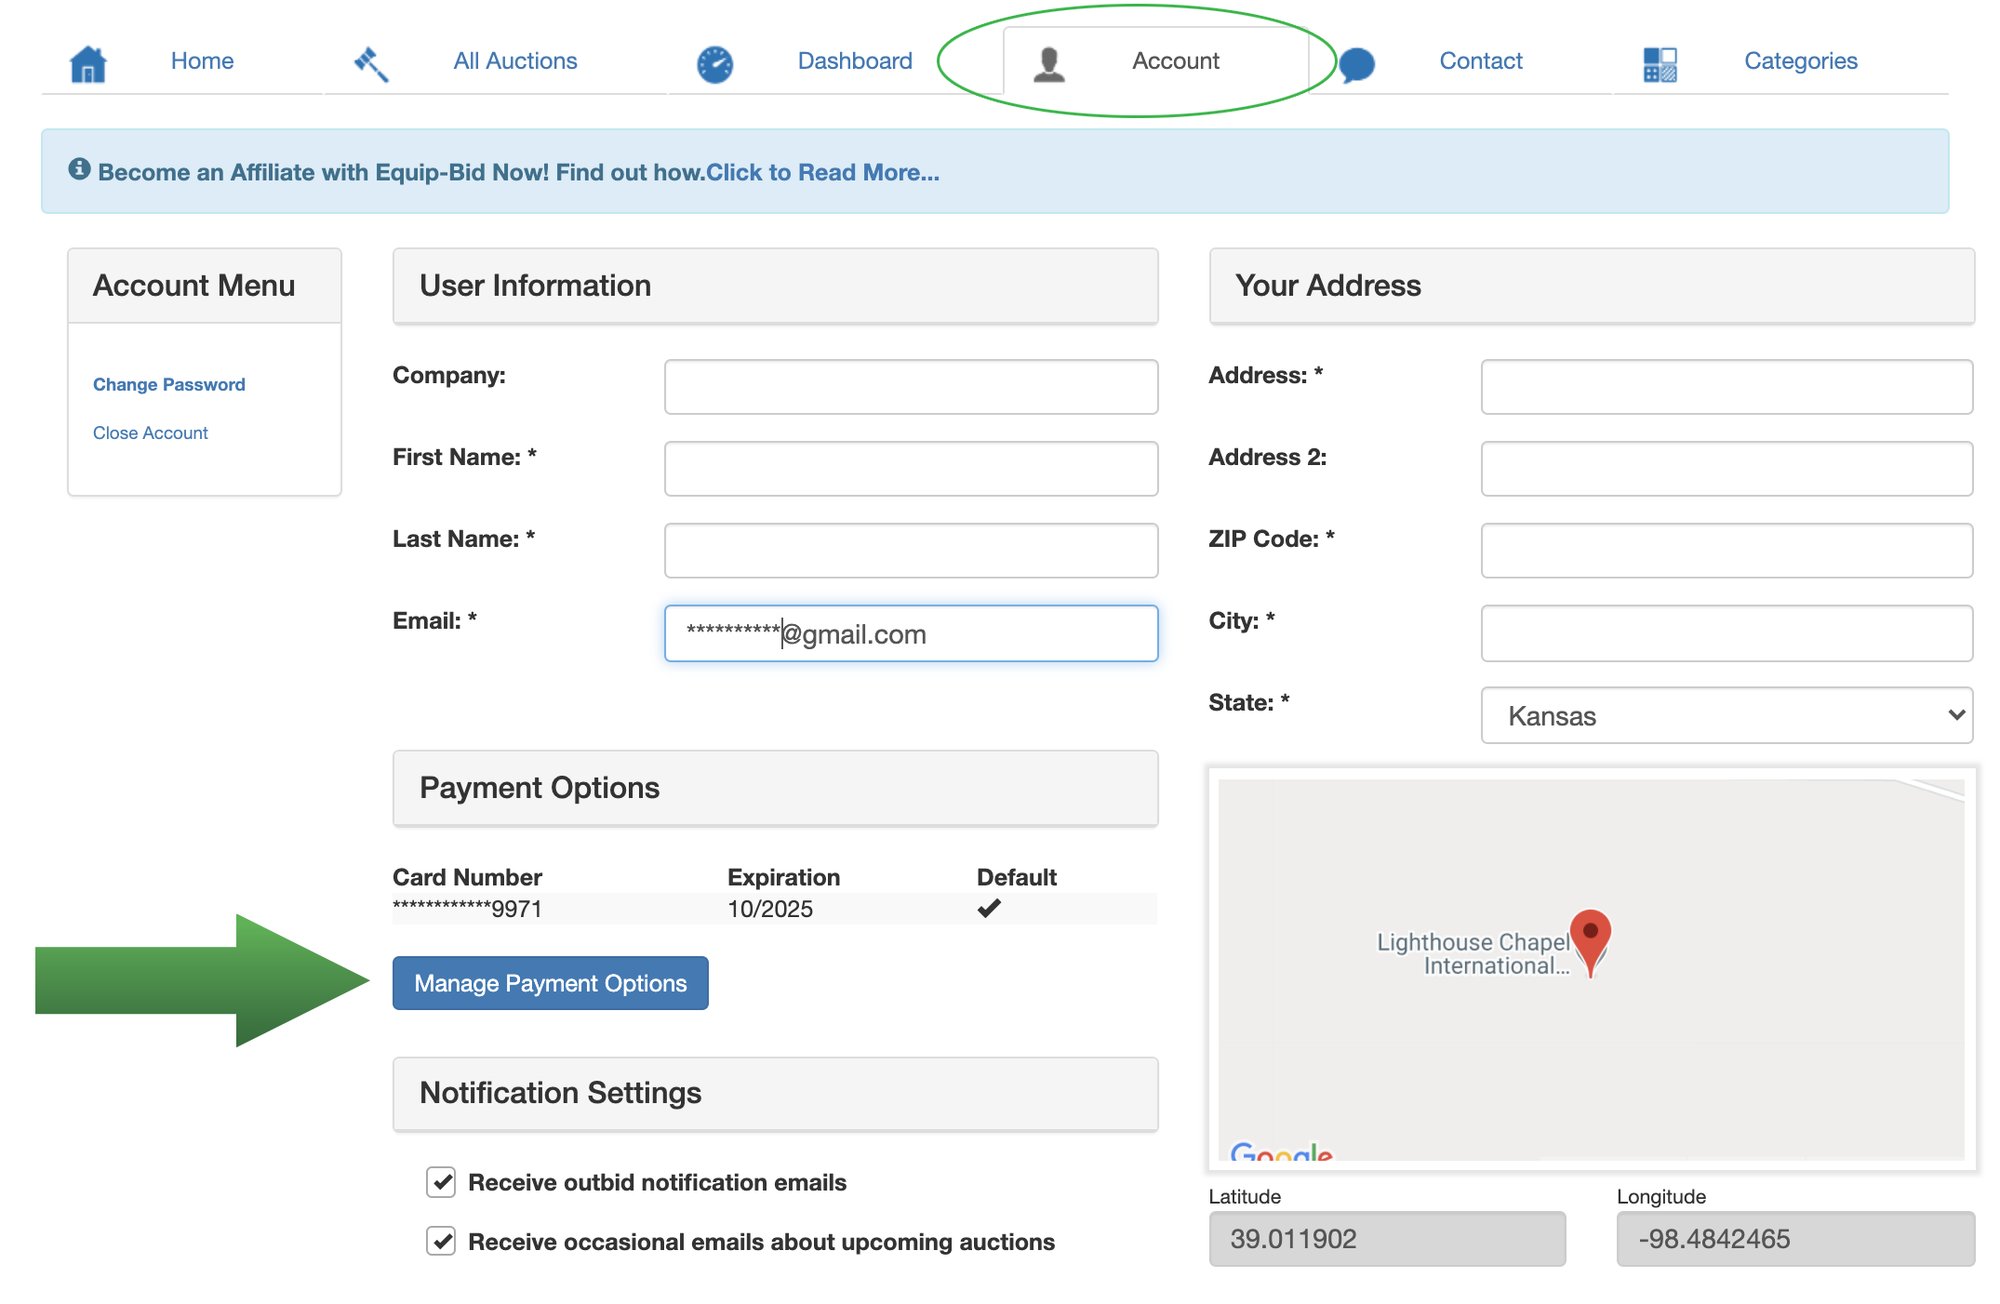Open the State dropdown showing Kansas
The image size is (2000, 1304).
coord(1725,716)
